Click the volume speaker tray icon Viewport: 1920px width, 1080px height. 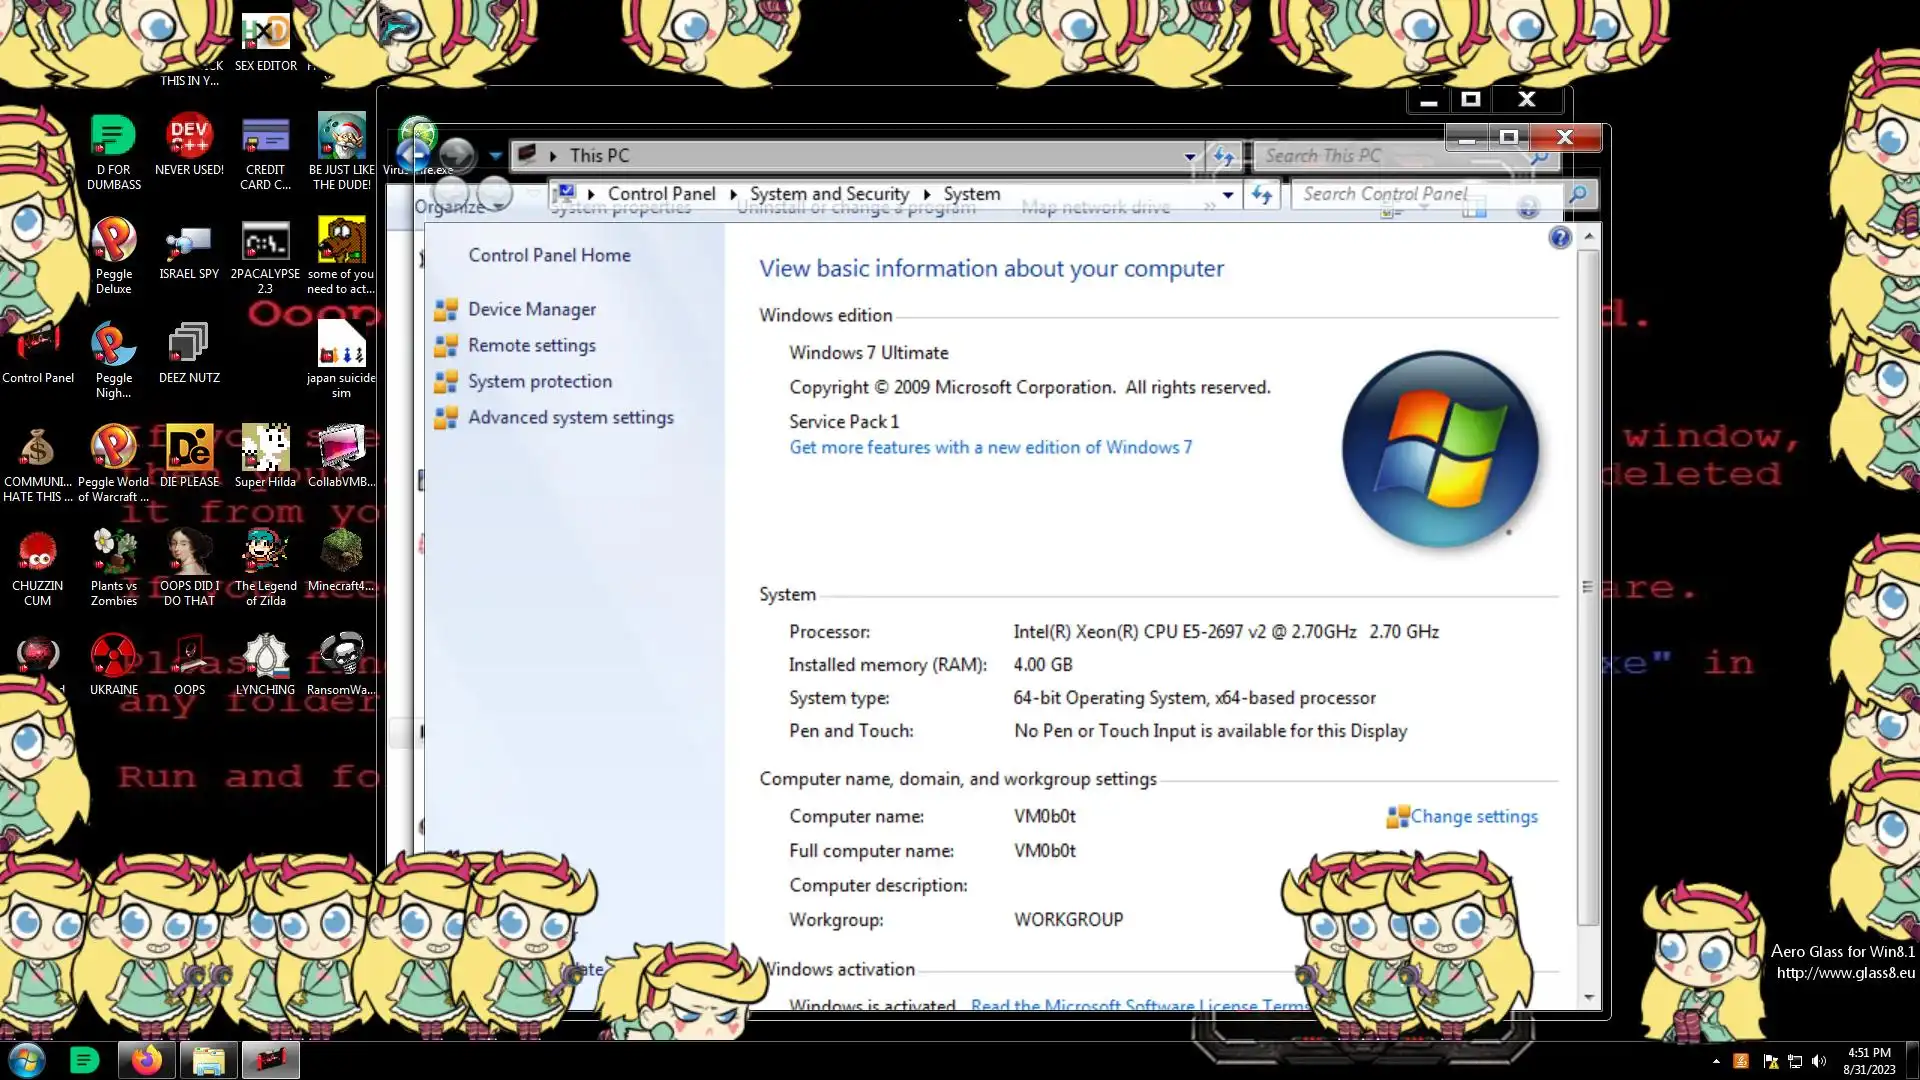pyautogui.click(x=1819, y=1062)
